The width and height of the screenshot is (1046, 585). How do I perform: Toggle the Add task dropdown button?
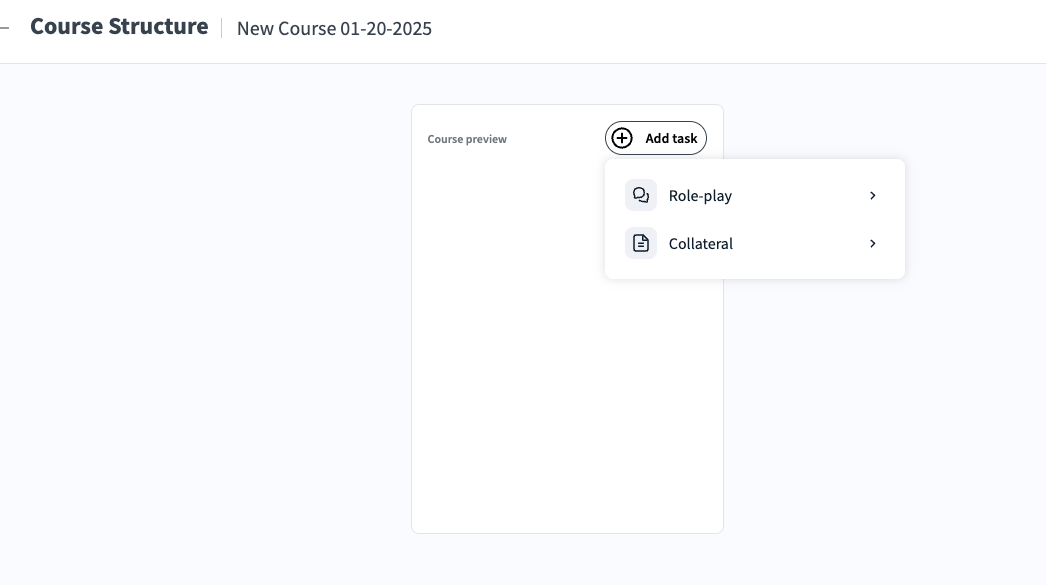[656, 138]
